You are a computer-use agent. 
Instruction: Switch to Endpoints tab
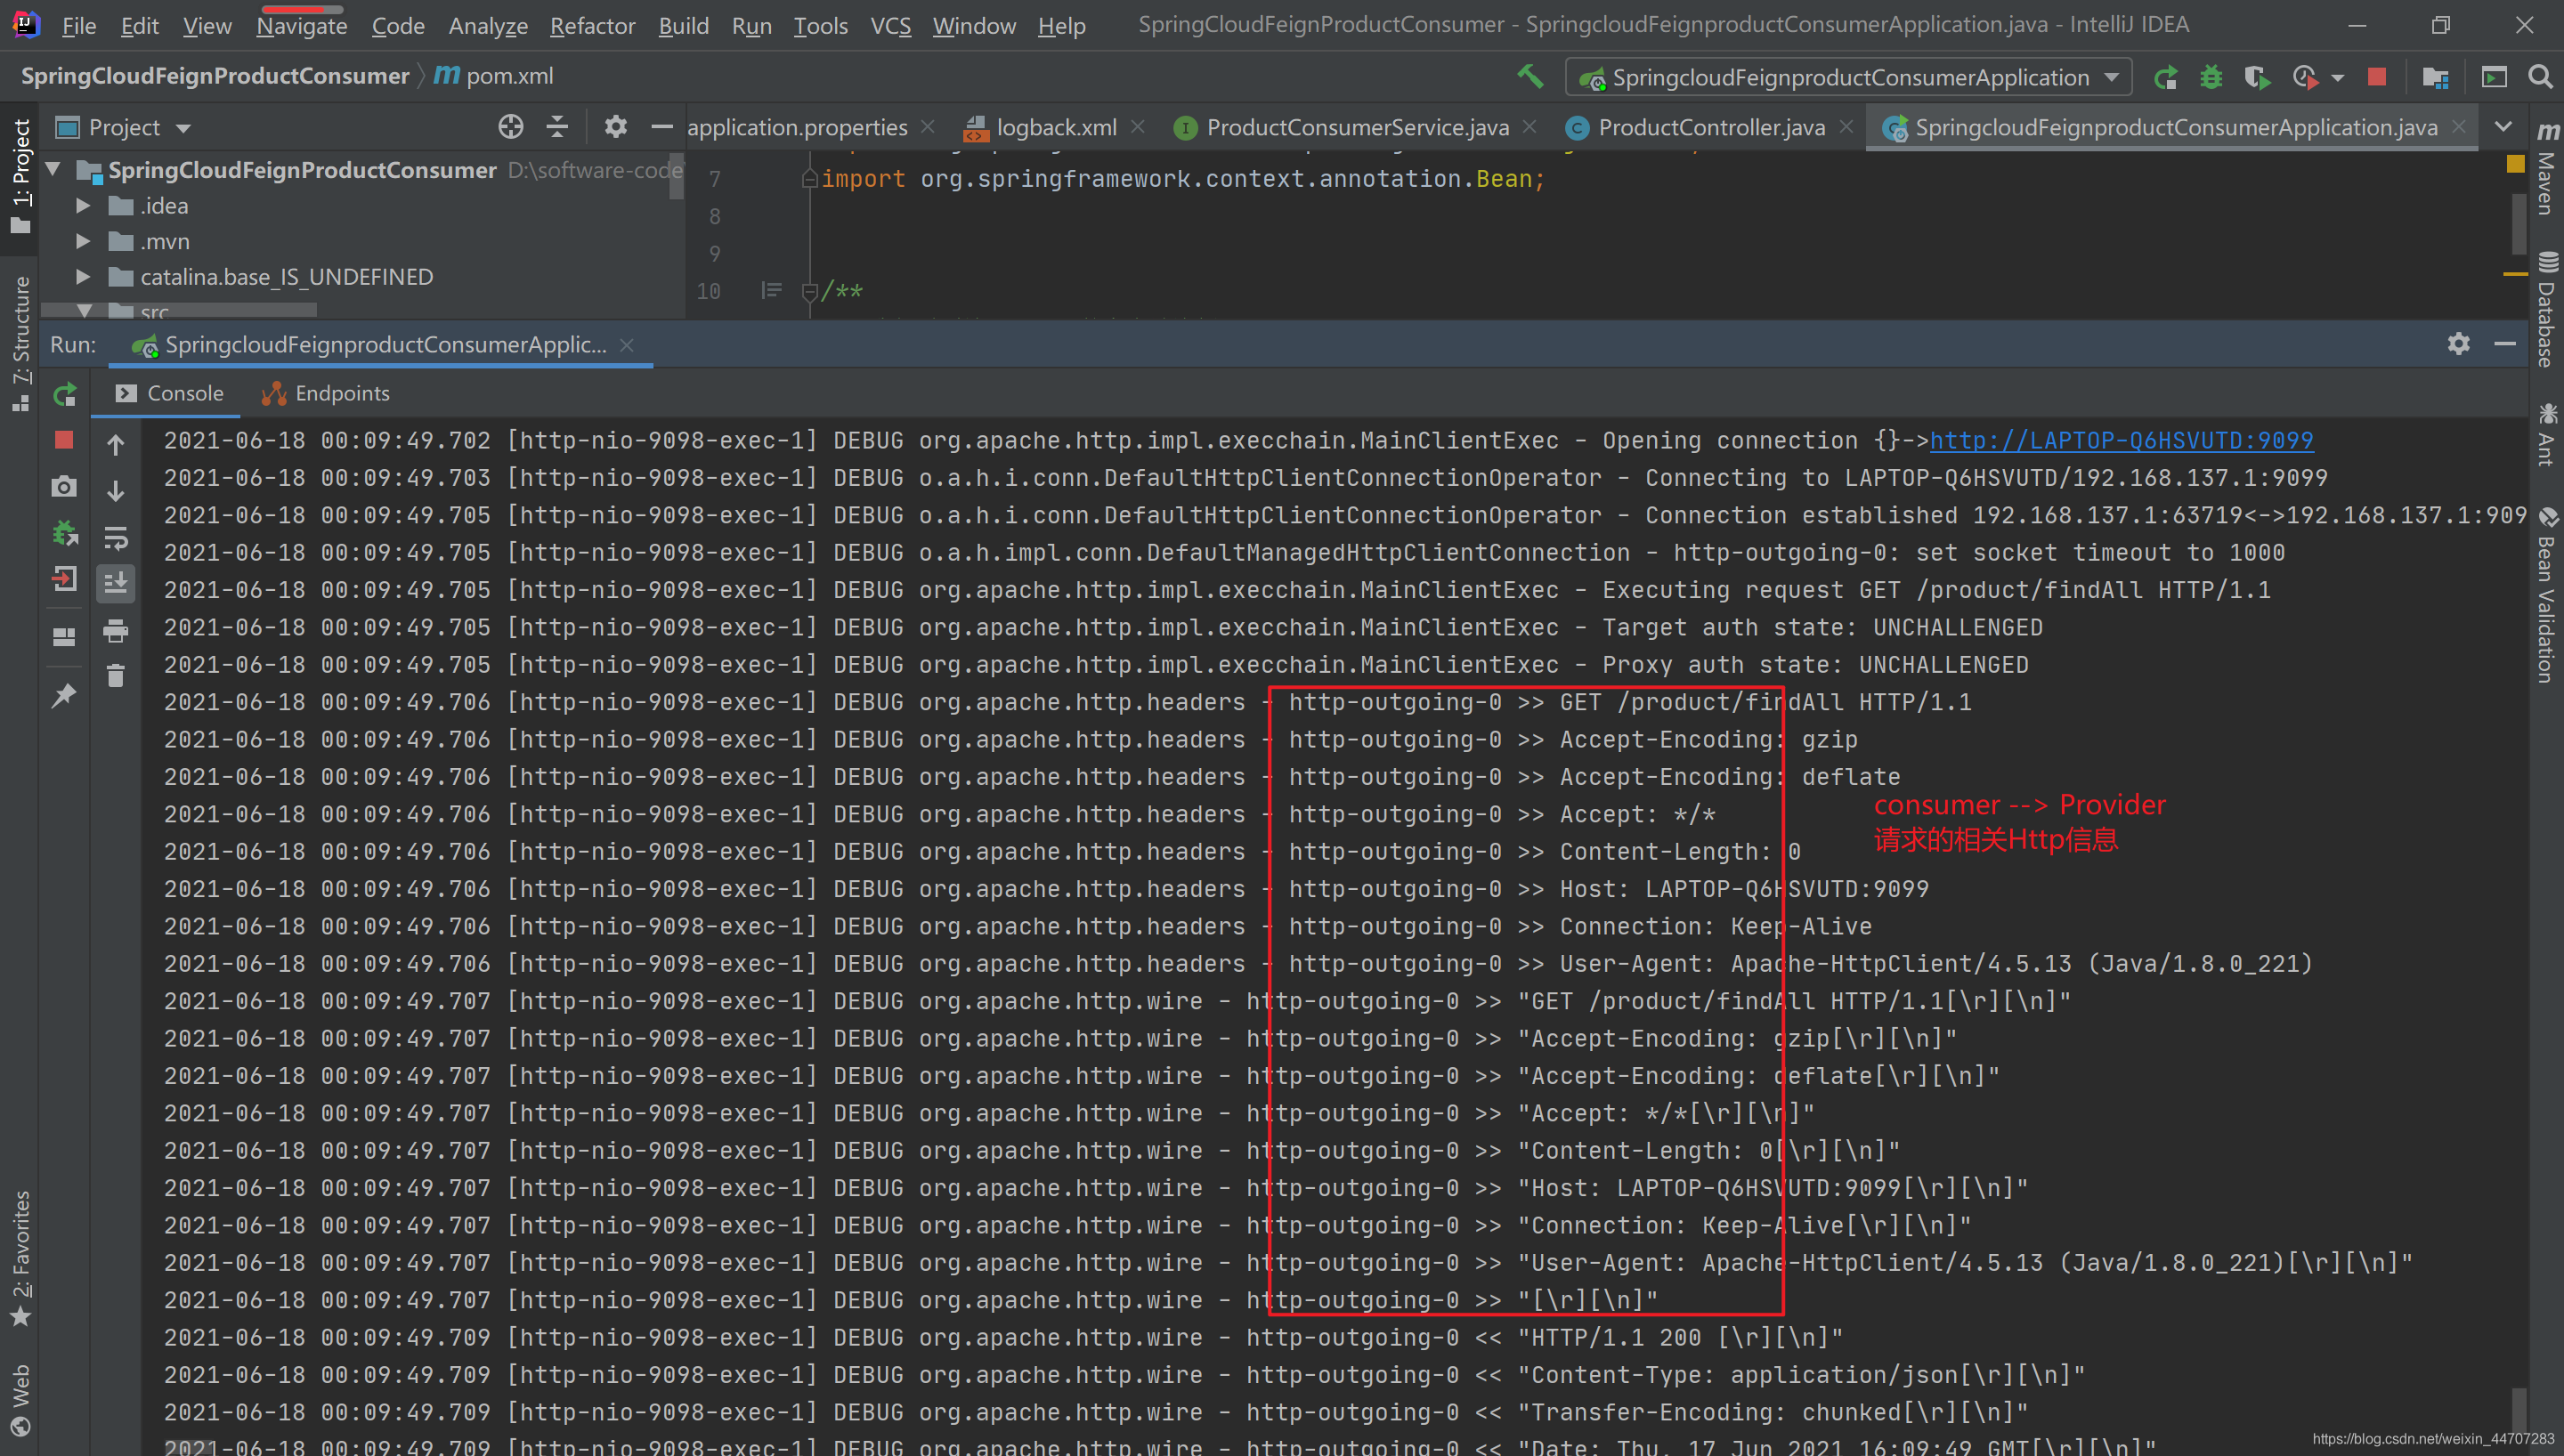[x=325, y=393]
